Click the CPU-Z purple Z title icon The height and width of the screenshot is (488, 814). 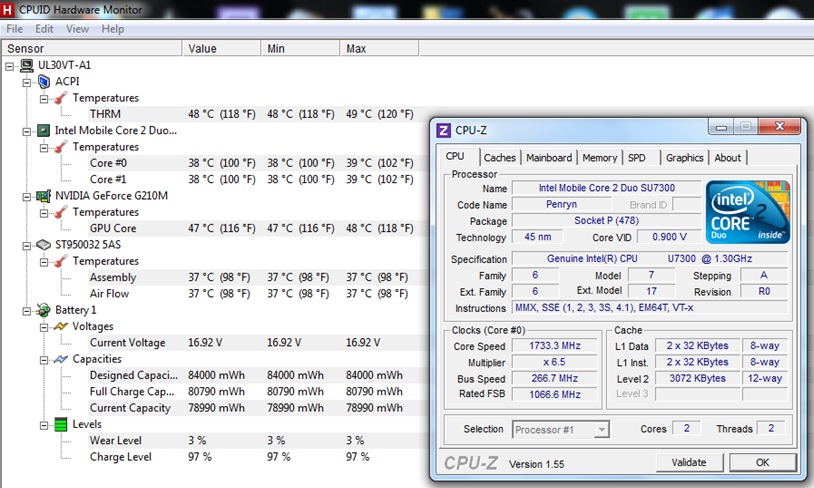[x=443, y=130]
